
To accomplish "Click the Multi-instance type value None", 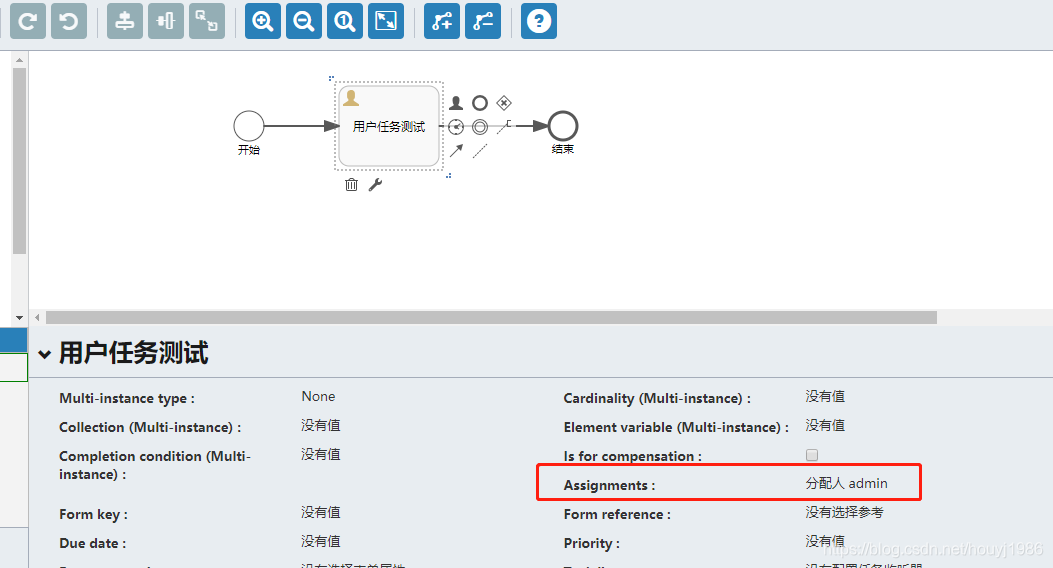I will coord(318,396).
